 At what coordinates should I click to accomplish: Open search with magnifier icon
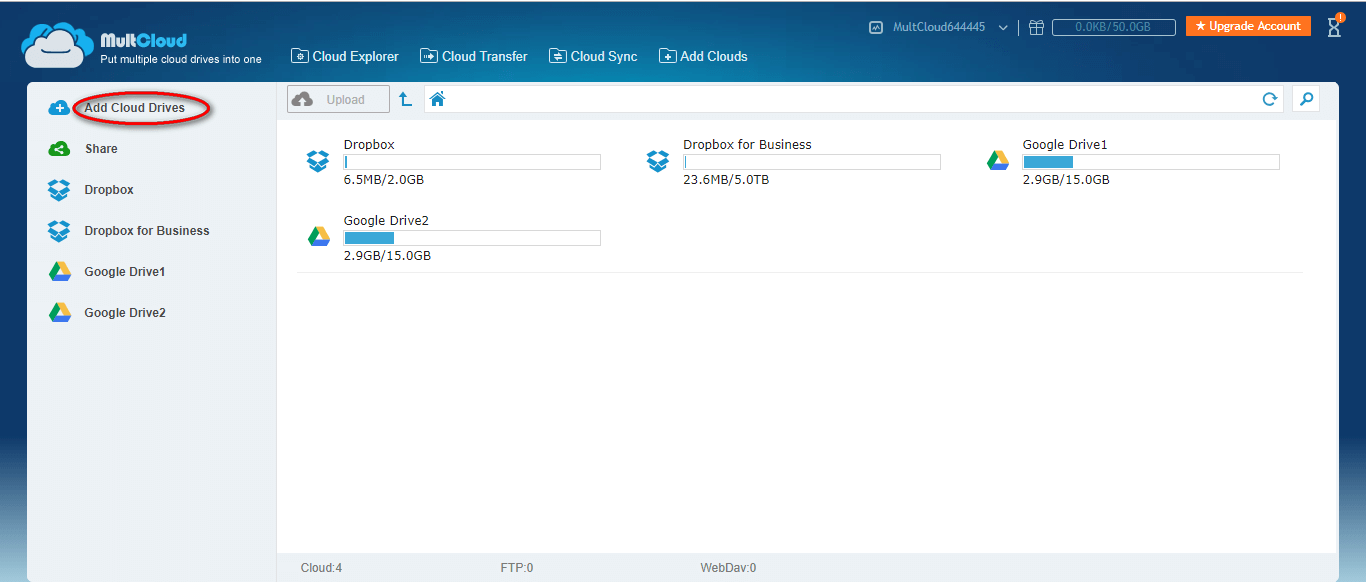[x=1305, y=99]
